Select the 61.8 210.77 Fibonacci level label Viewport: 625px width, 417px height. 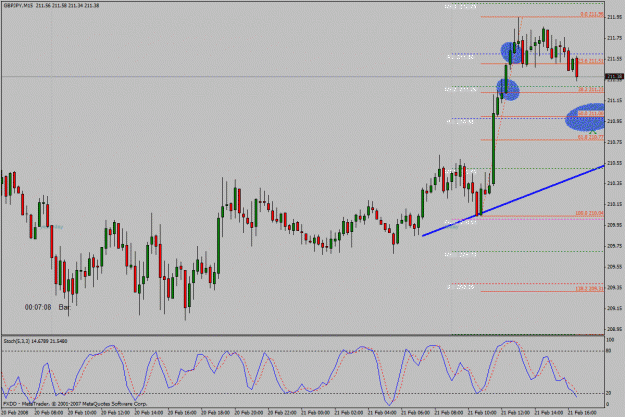591,137
